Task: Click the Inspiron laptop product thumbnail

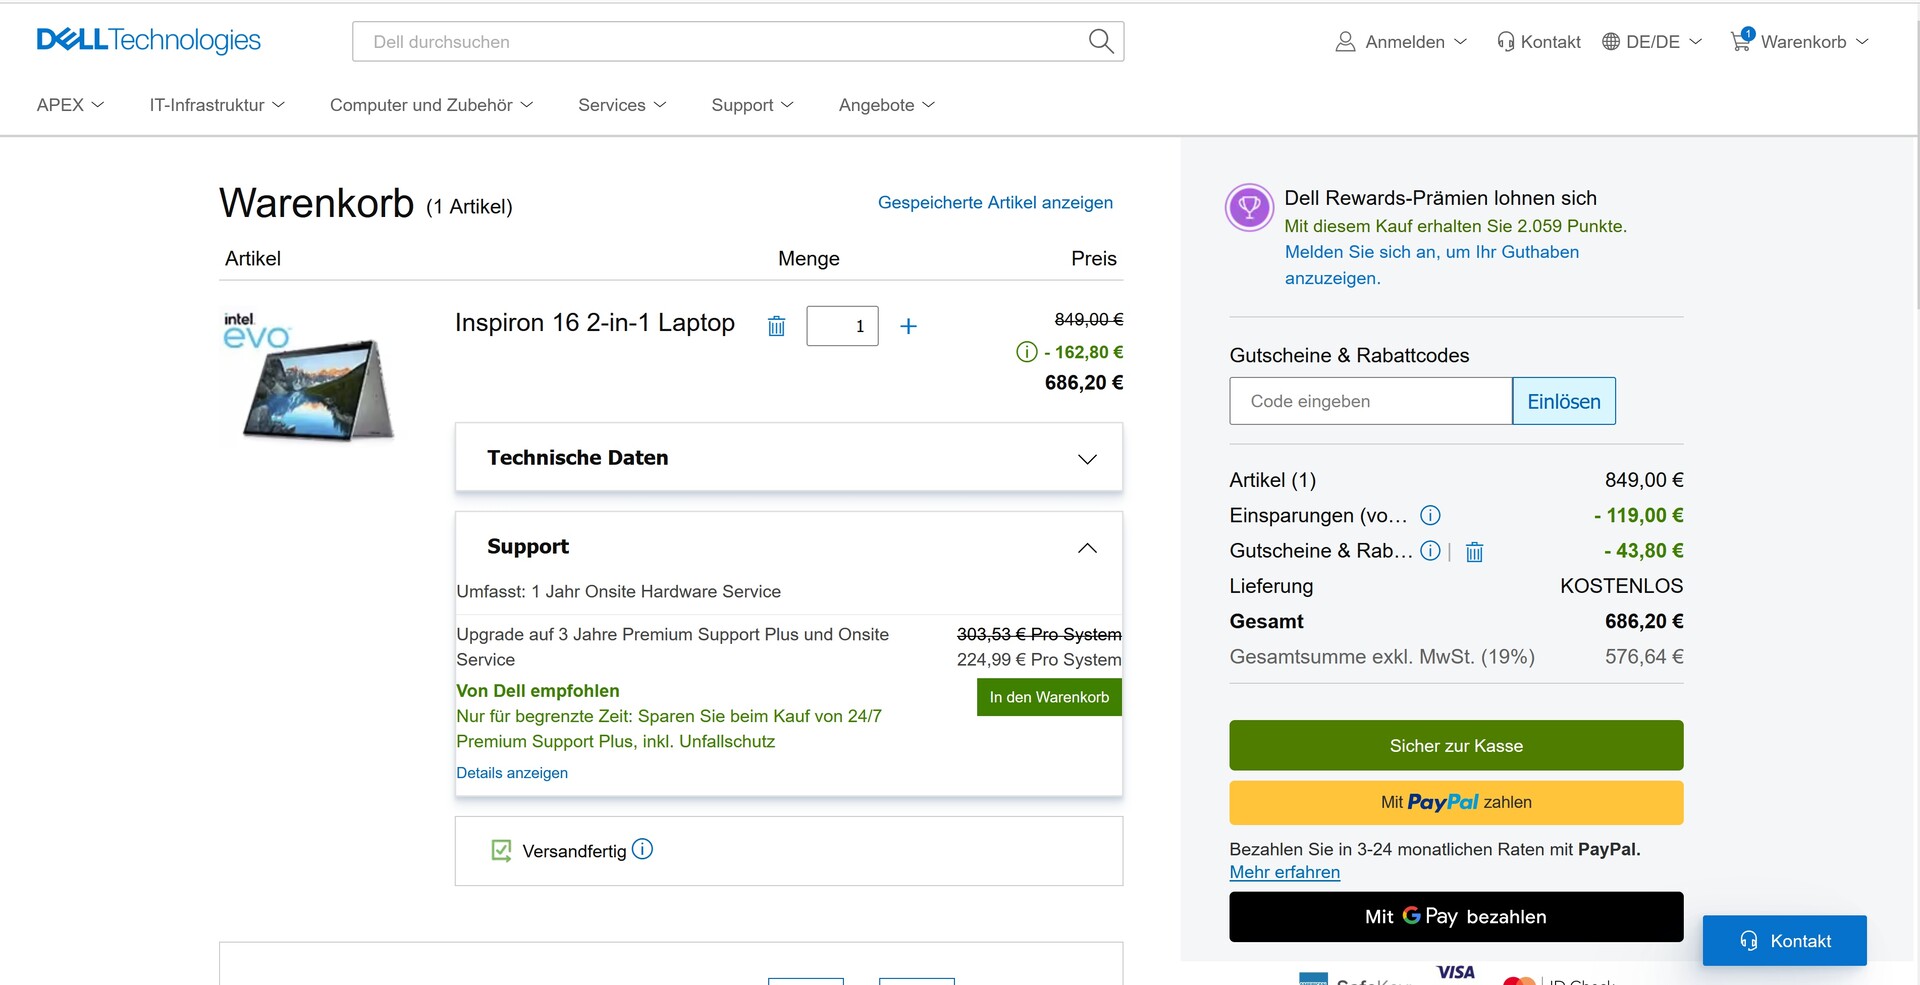Action: tap(308, 380)
